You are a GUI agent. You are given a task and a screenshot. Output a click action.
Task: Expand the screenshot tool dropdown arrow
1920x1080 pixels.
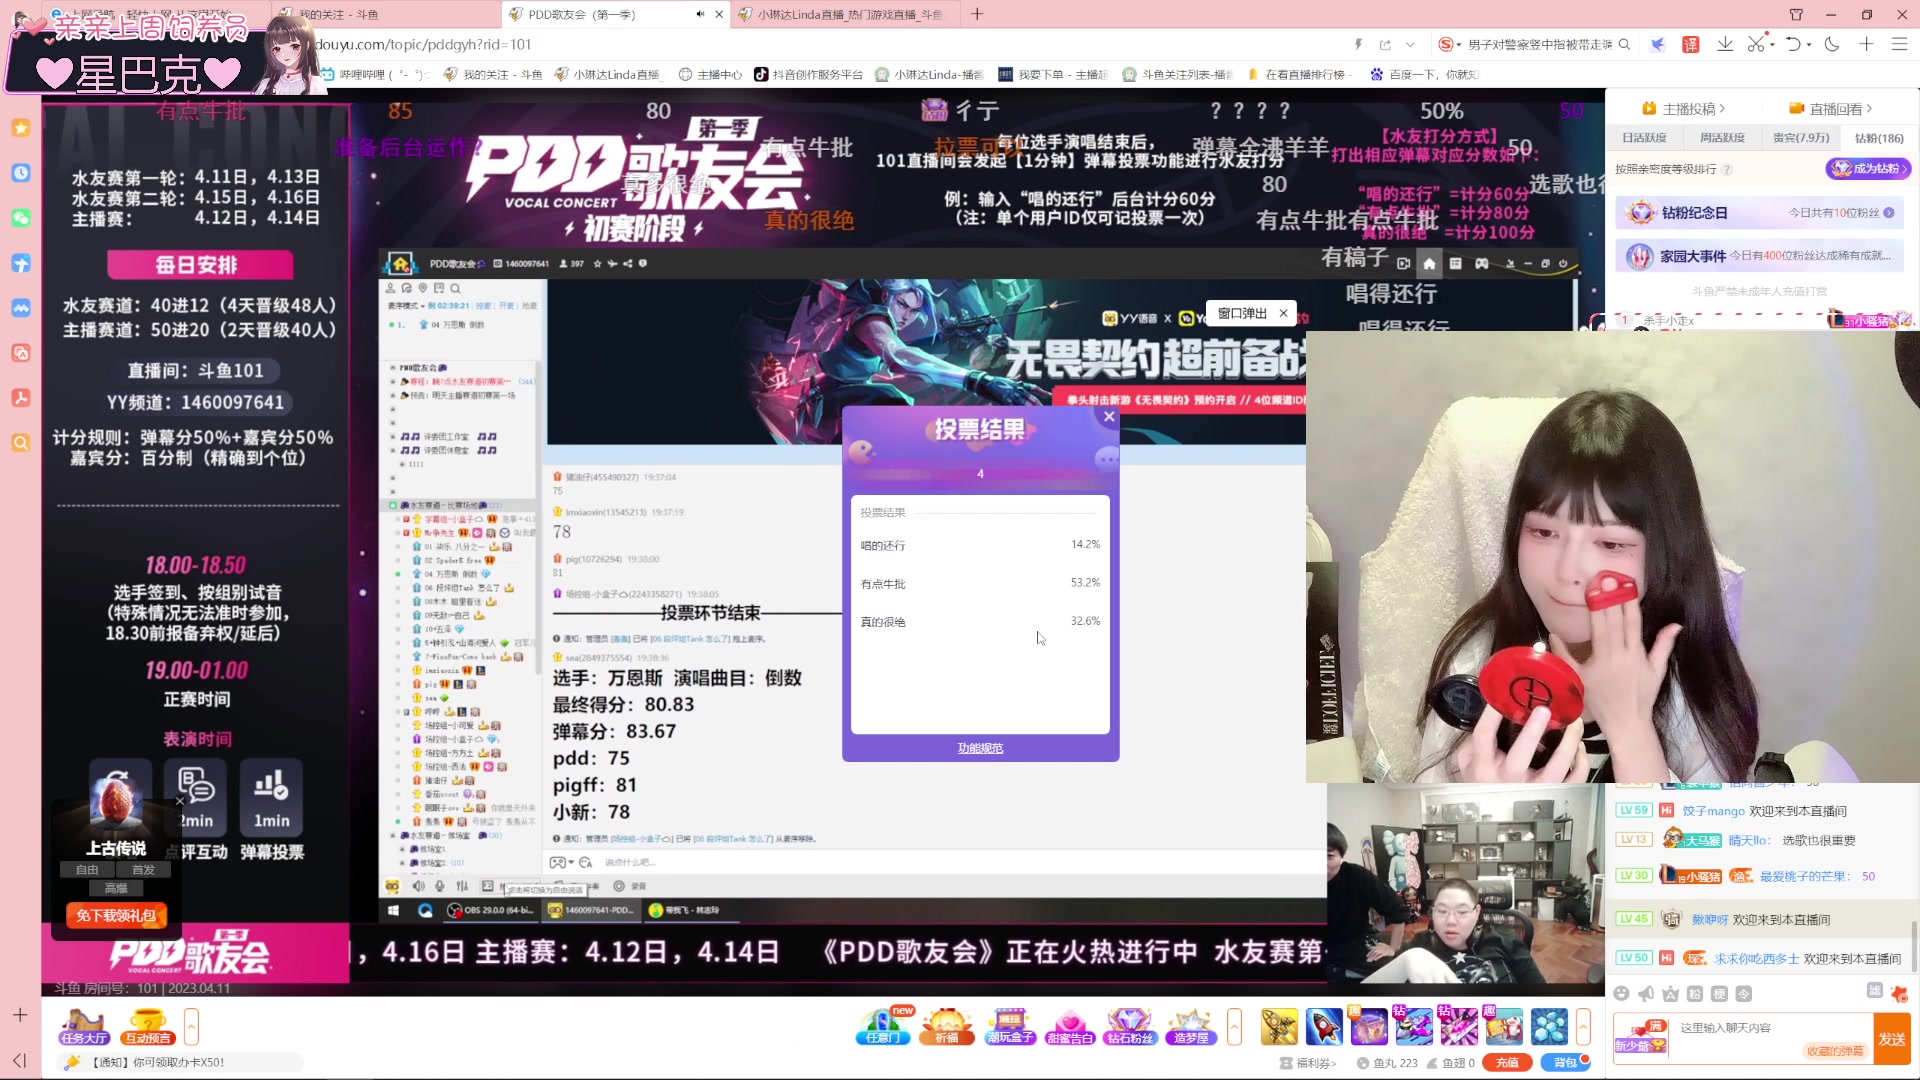pyautogui.click(x=1772, y=44)
